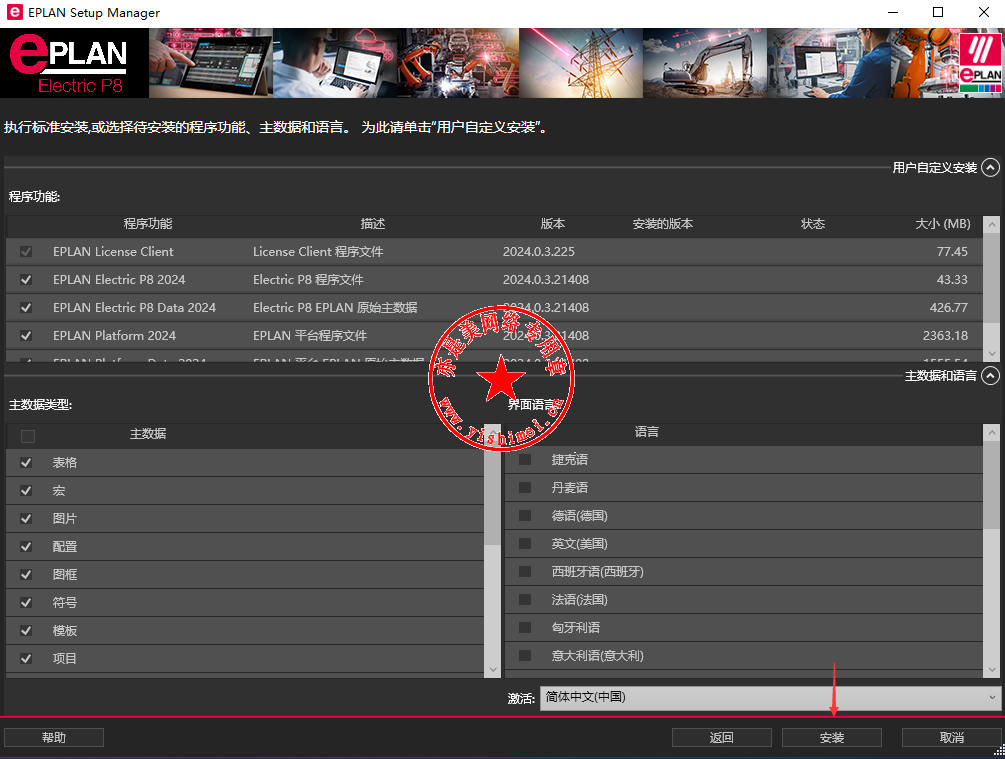
Task: Click the 程序功能 column header
Action: 147,224
